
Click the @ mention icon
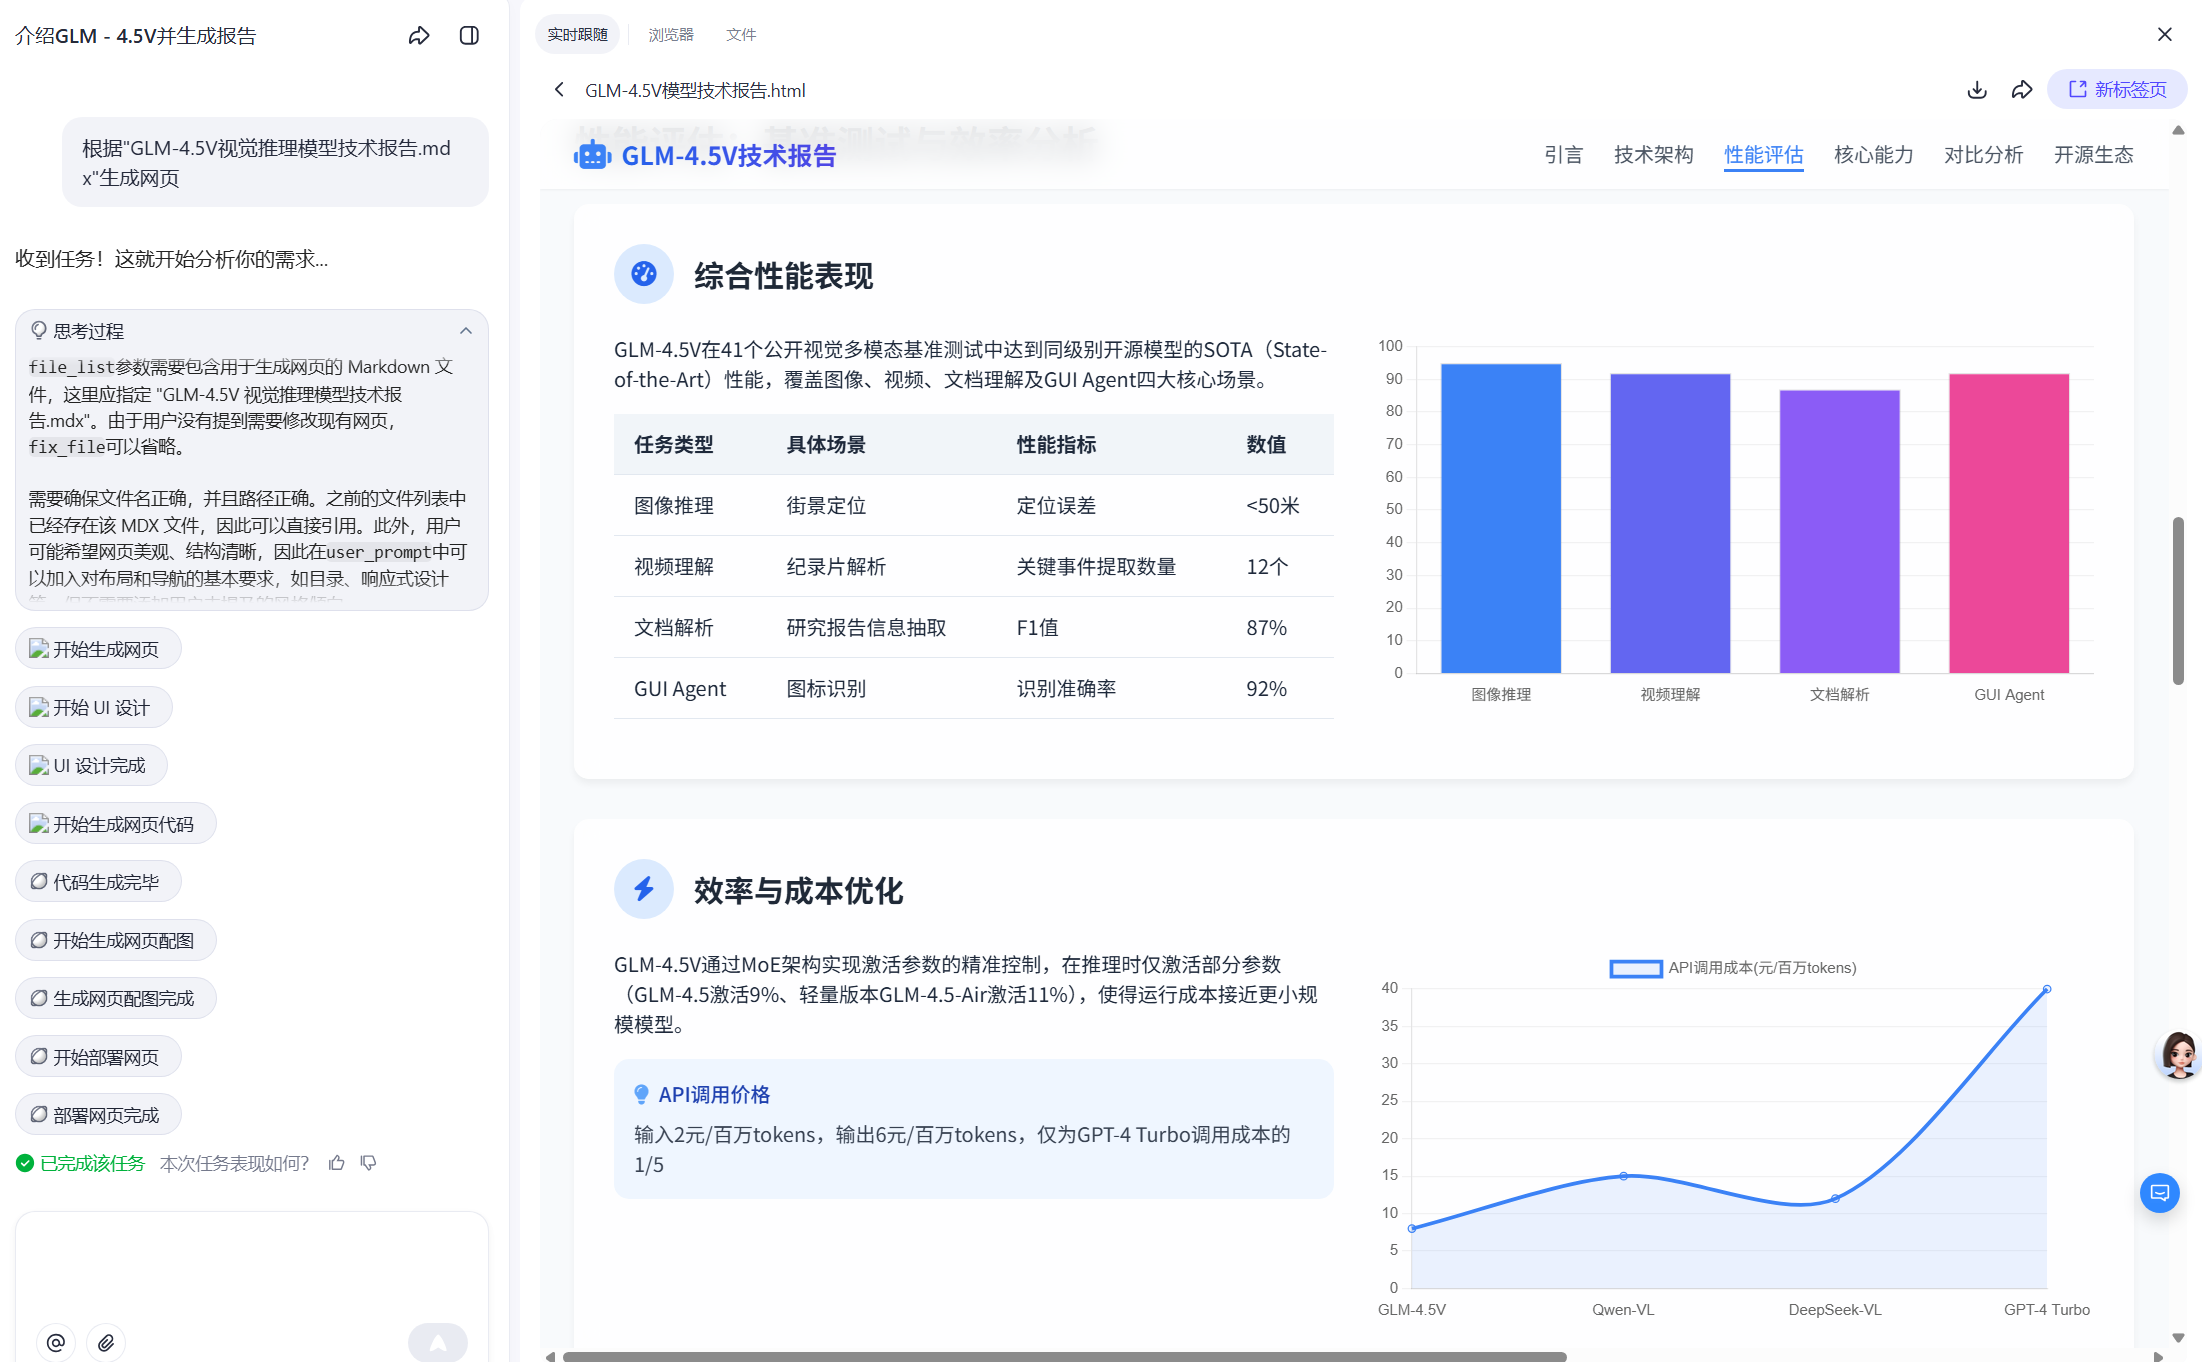56,1342
